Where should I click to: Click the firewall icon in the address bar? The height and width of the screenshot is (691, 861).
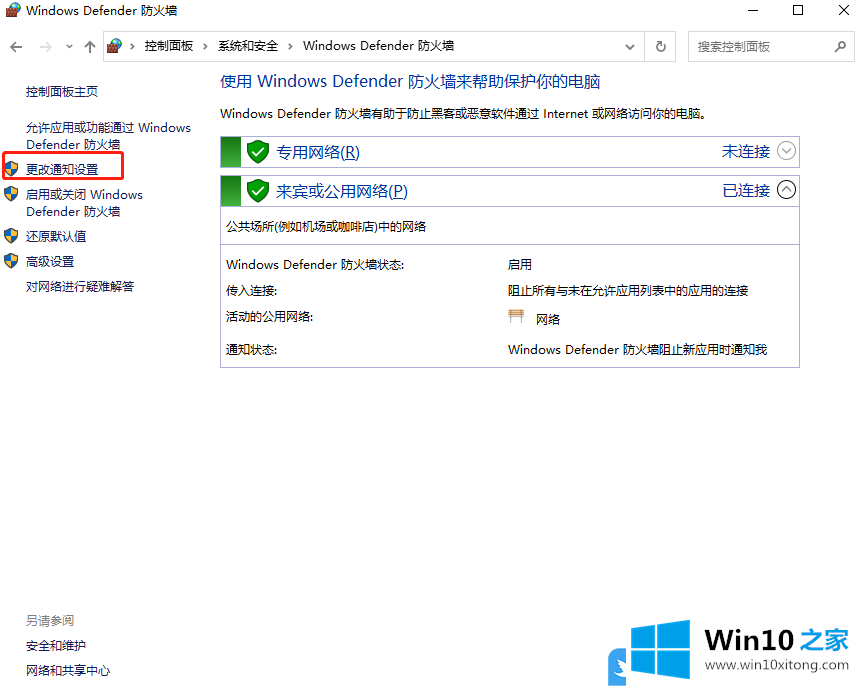tap(114, 46)
